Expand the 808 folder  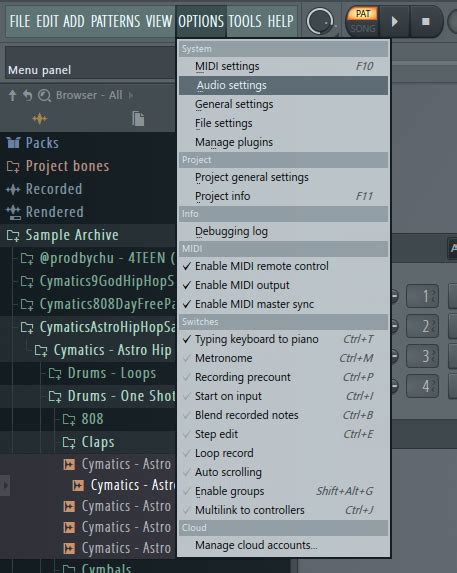coord(92,419)
